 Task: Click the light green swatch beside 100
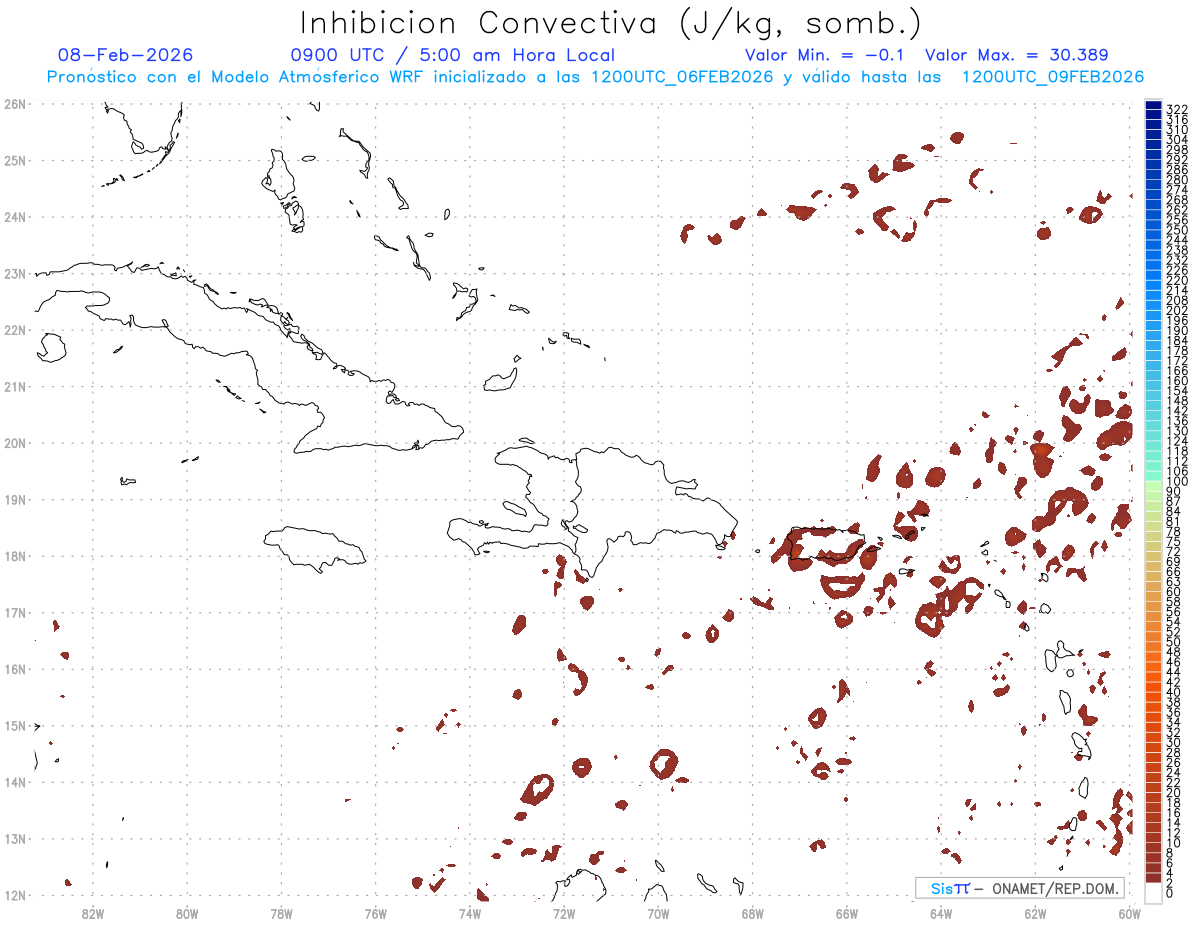(1153, 484)
